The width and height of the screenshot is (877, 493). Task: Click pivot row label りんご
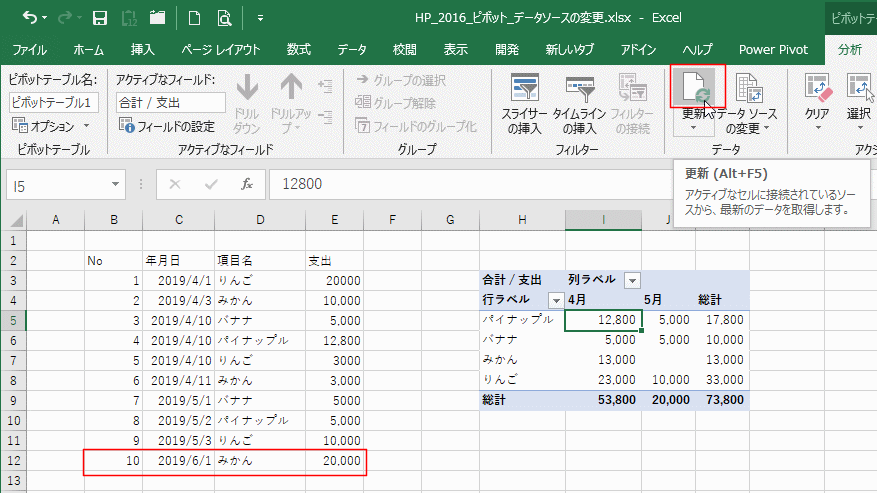[522, 380]
